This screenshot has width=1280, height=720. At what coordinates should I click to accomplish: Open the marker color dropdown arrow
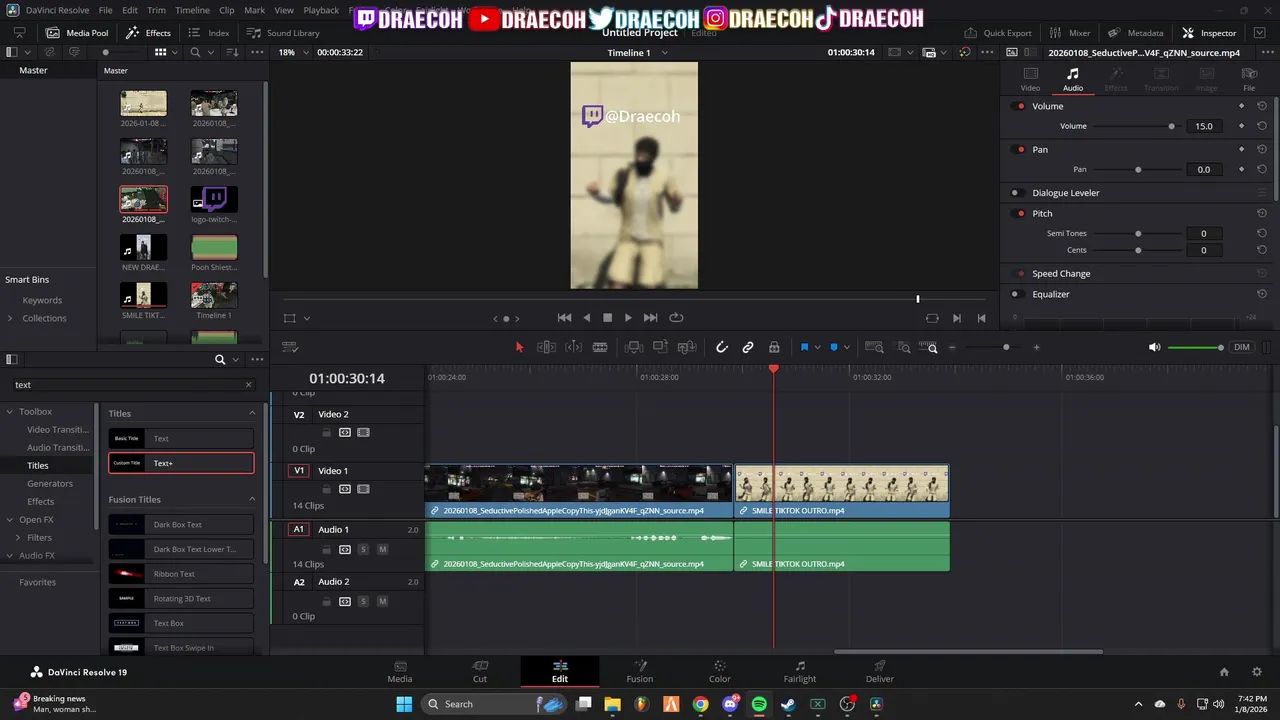coord(847,347)
